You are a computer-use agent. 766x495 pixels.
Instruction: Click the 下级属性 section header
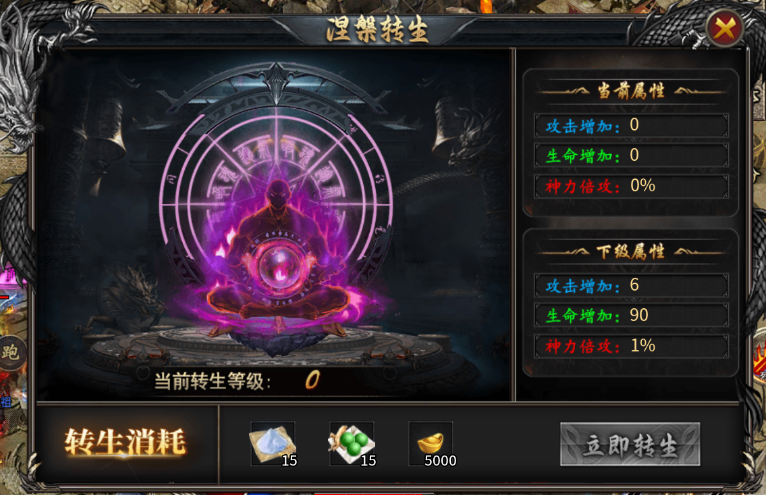630,252
